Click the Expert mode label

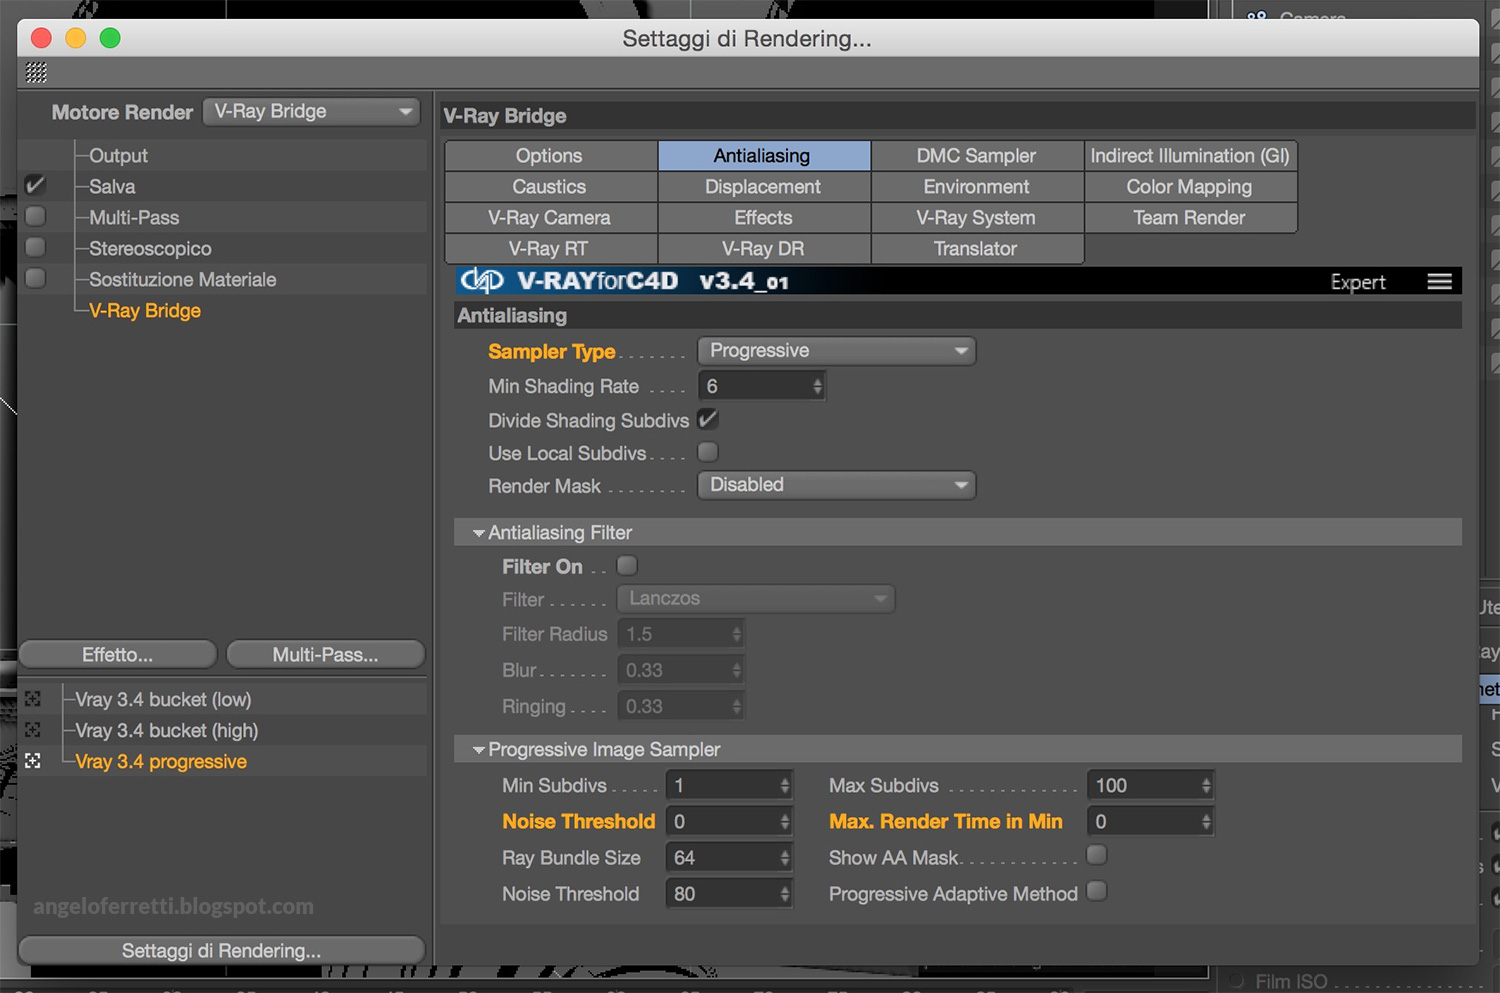point(1358,282)
